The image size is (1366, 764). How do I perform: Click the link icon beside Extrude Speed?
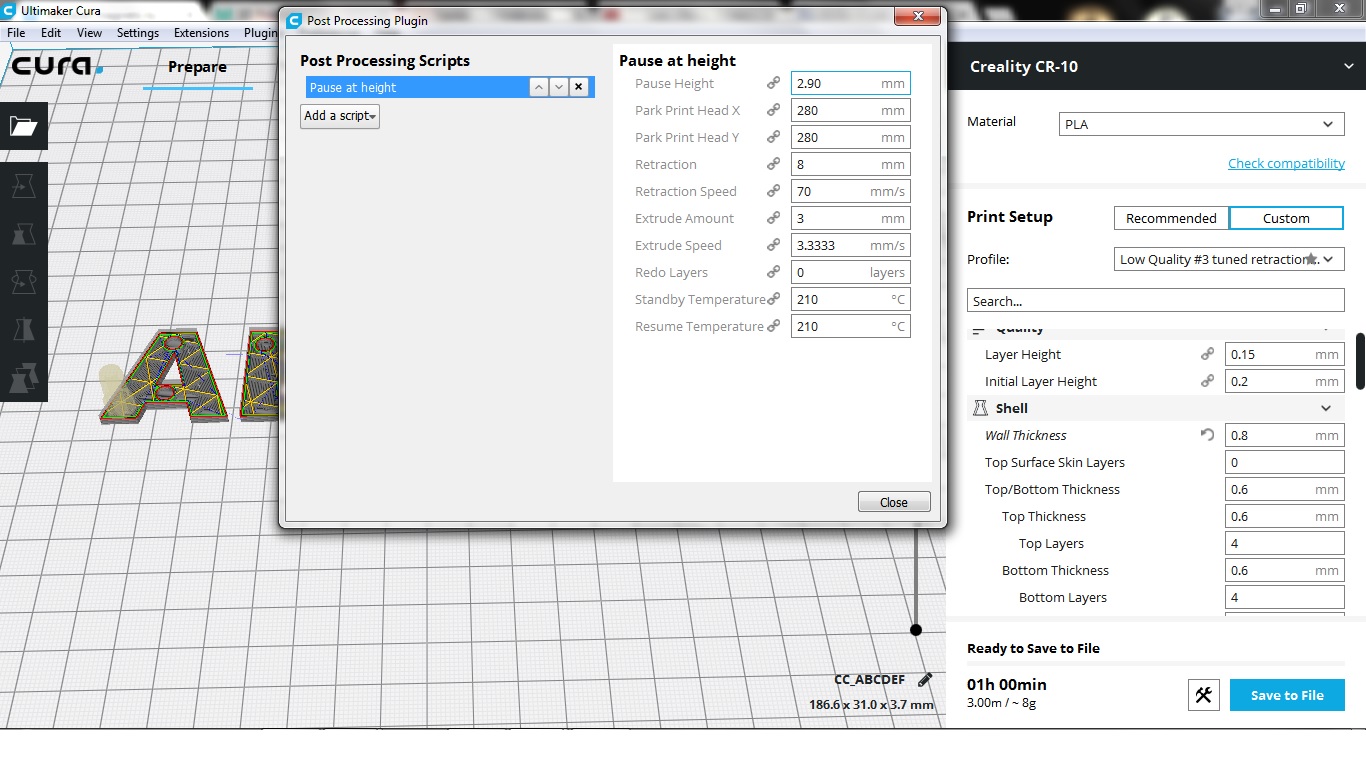coord(773,245)
